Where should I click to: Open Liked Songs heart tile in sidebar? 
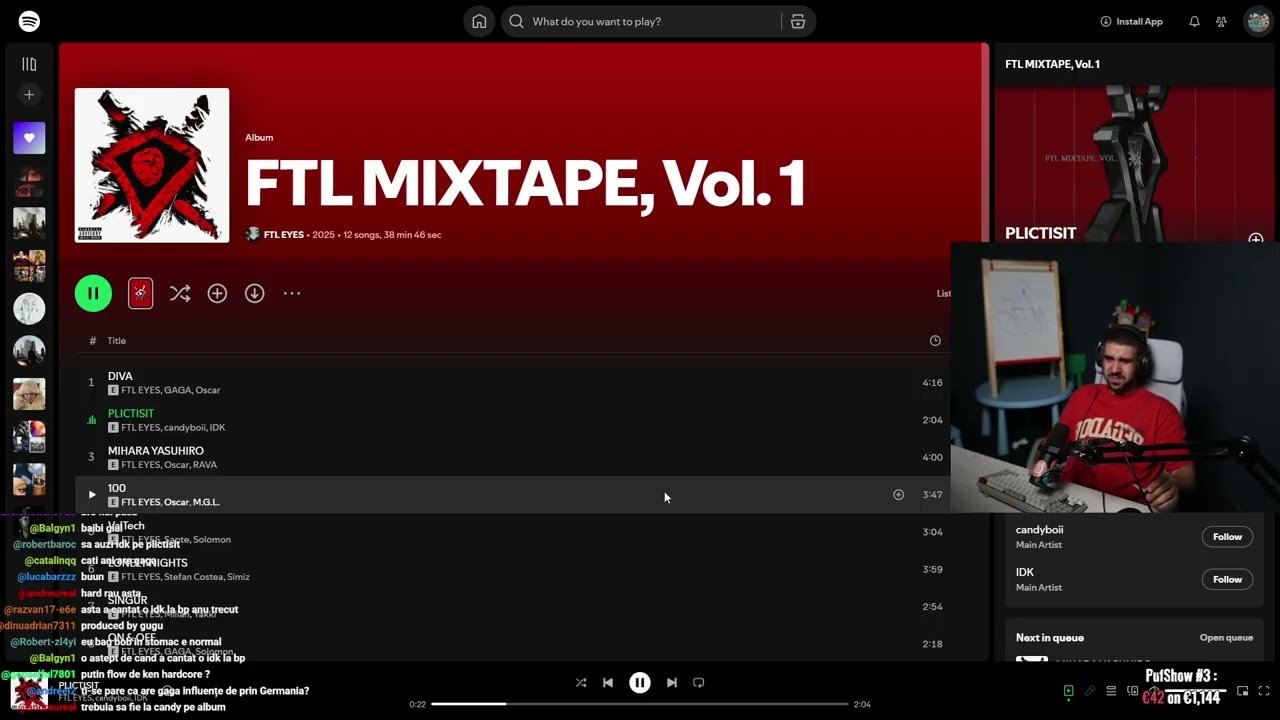(x=29, y=138)
